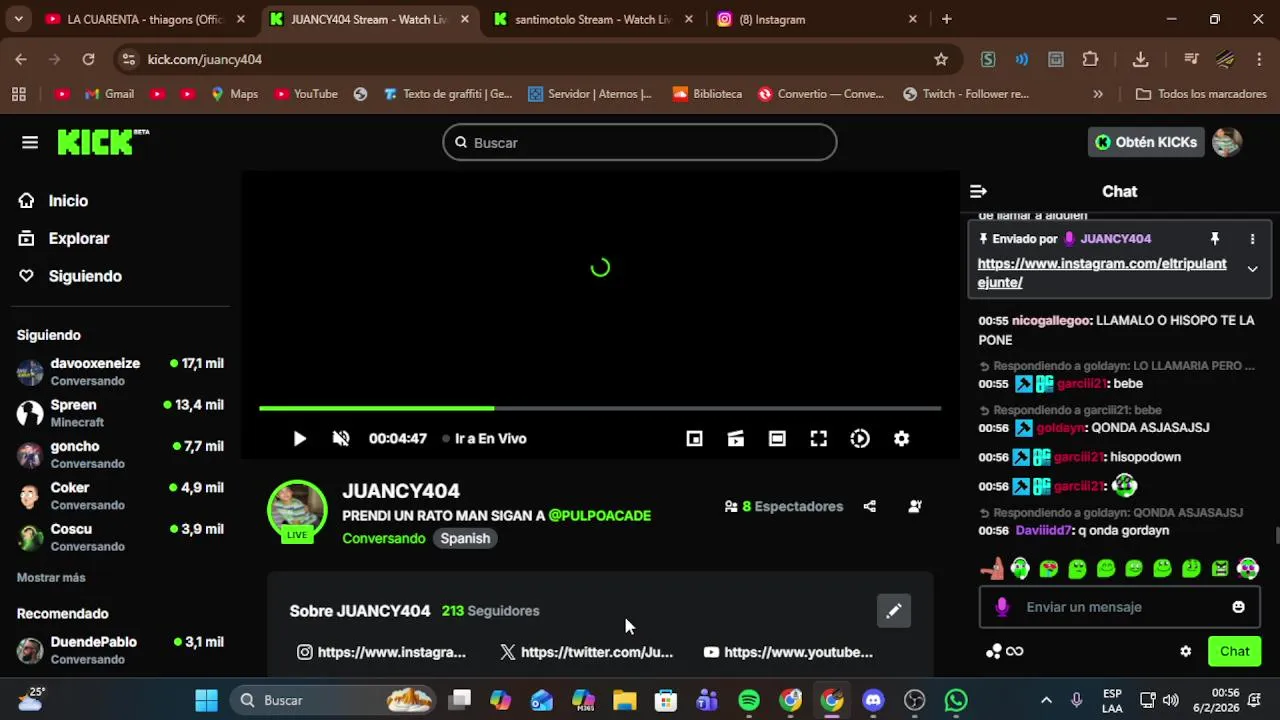
Task: Bookmark this page with star icon
Action: click(x=941, y=59)
